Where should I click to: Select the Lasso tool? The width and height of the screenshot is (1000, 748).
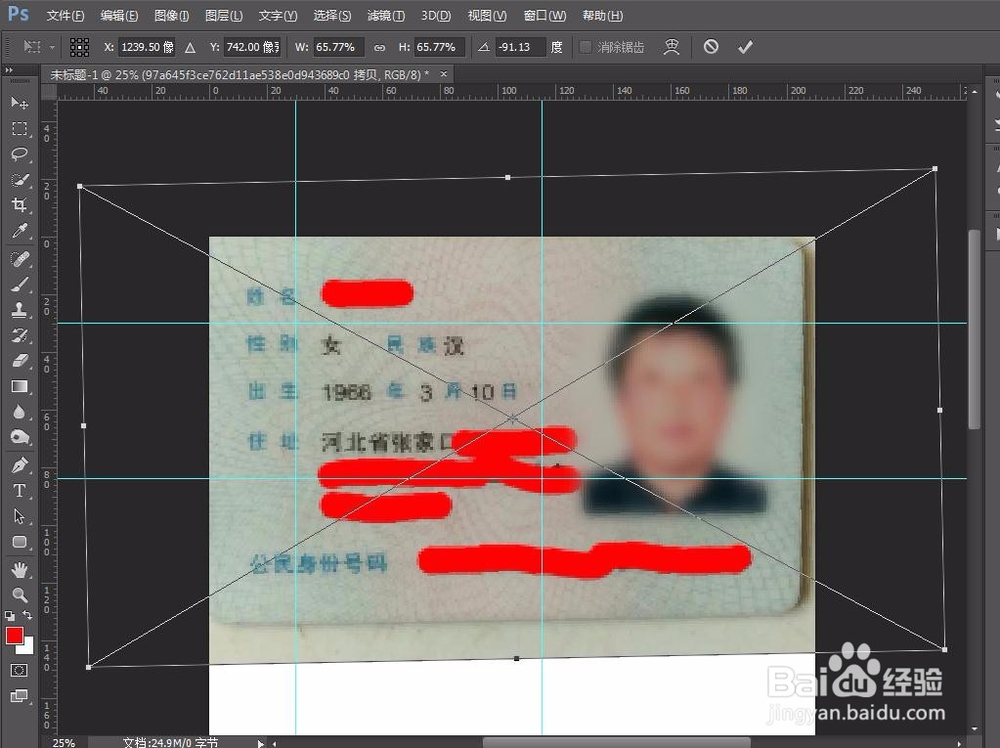(x=19, y=154)
